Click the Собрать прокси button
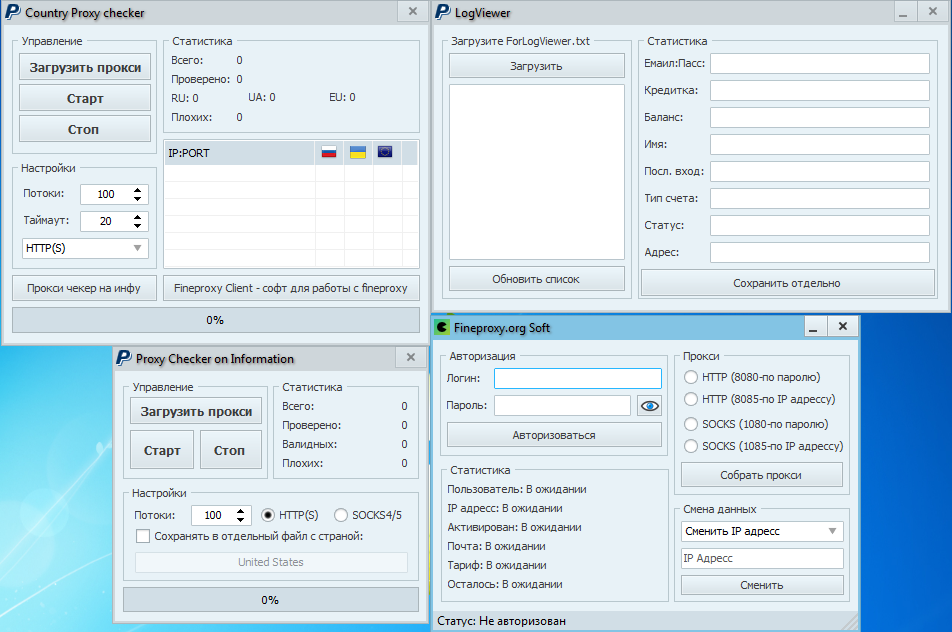The height and width of the screenshot is (632, 952). pos(761,474)
